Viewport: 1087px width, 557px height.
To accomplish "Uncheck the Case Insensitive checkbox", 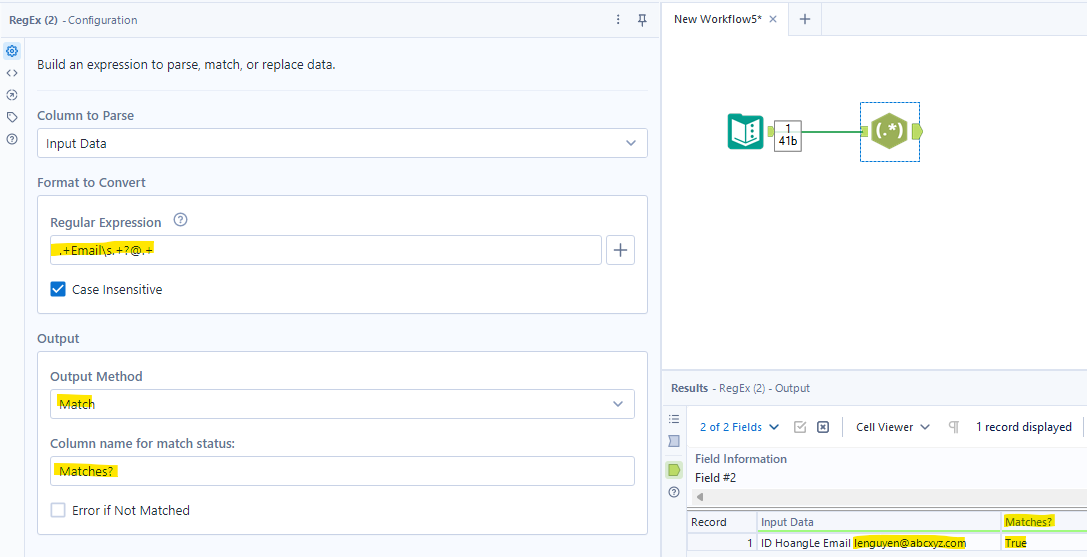I will (59, 290).
